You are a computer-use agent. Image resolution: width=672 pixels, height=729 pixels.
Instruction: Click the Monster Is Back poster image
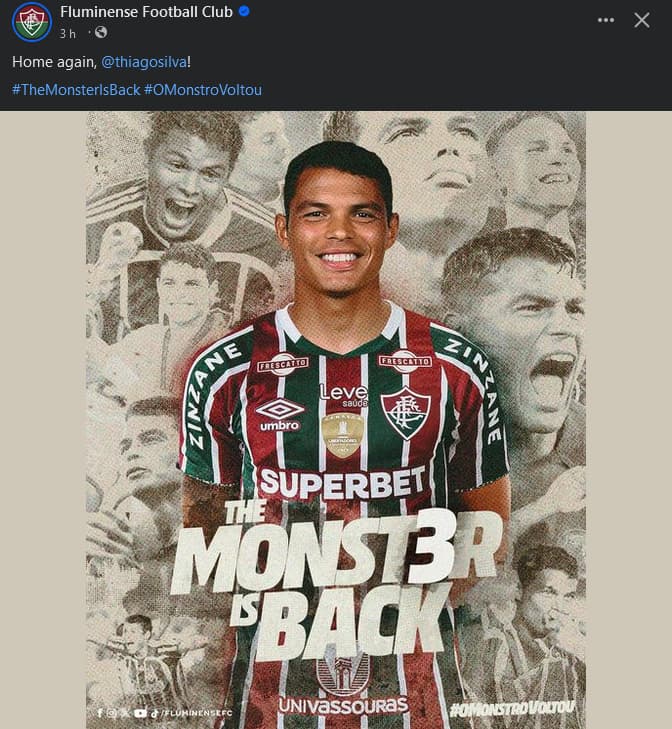[336, 420]
